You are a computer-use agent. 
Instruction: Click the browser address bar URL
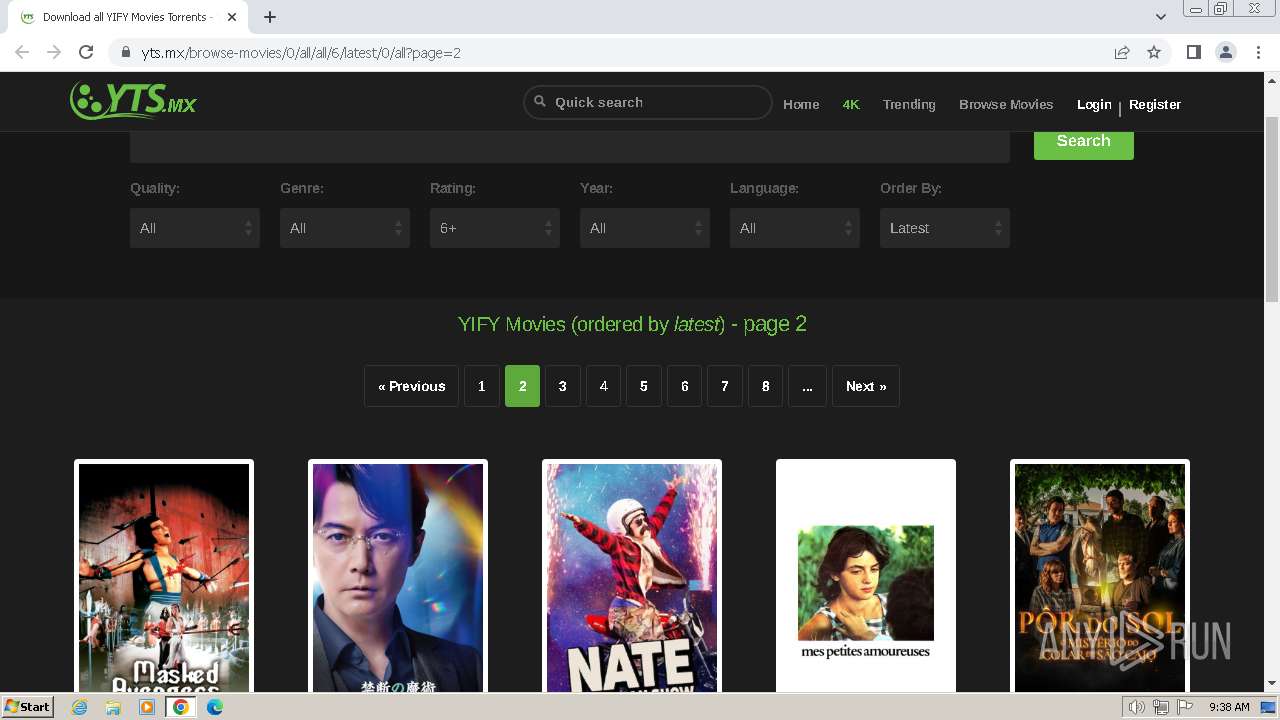301,53
